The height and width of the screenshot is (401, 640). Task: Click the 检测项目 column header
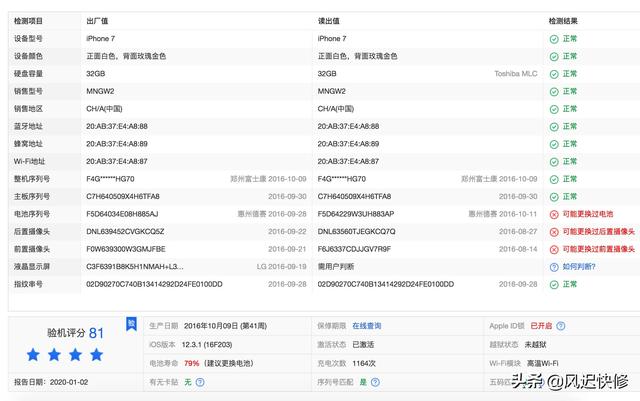coord(28,21)
